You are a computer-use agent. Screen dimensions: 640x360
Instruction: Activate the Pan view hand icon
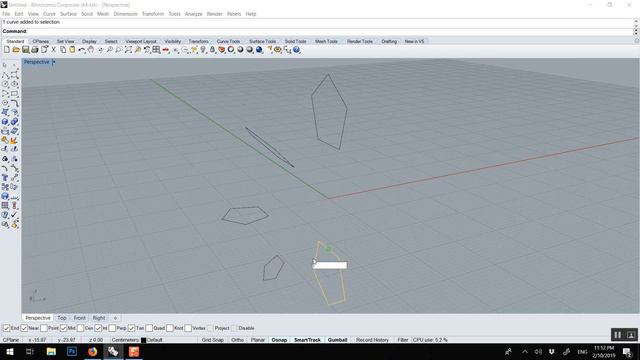pyautogui.click(x=91, y=50)
